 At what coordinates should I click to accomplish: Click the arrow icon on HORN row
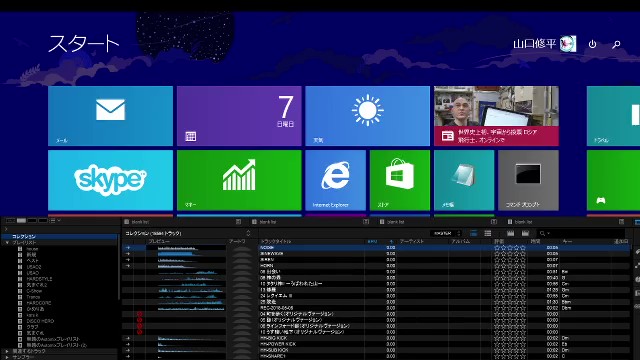pos(128,265)
